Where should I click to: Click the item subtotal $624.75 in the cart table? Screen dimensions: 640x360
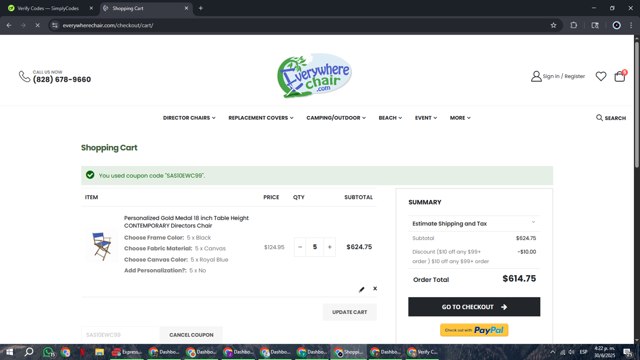(359, 247)
